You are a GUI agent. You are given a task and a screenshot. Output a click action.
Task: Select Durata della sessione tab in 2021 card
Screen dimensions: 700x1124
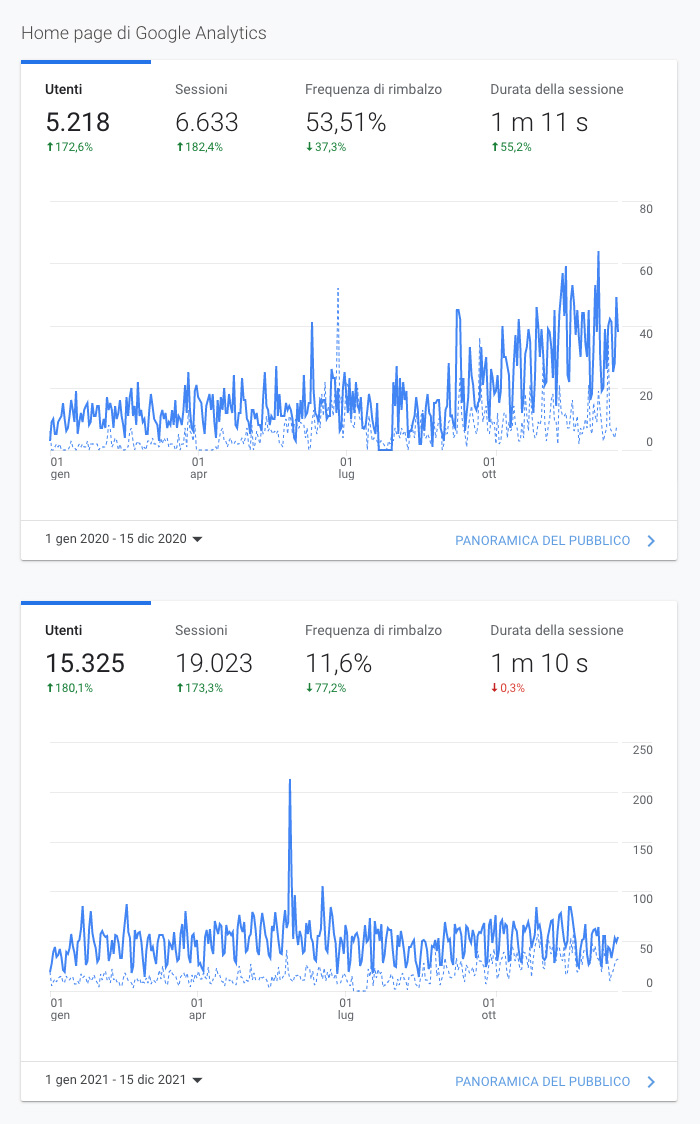557,659
